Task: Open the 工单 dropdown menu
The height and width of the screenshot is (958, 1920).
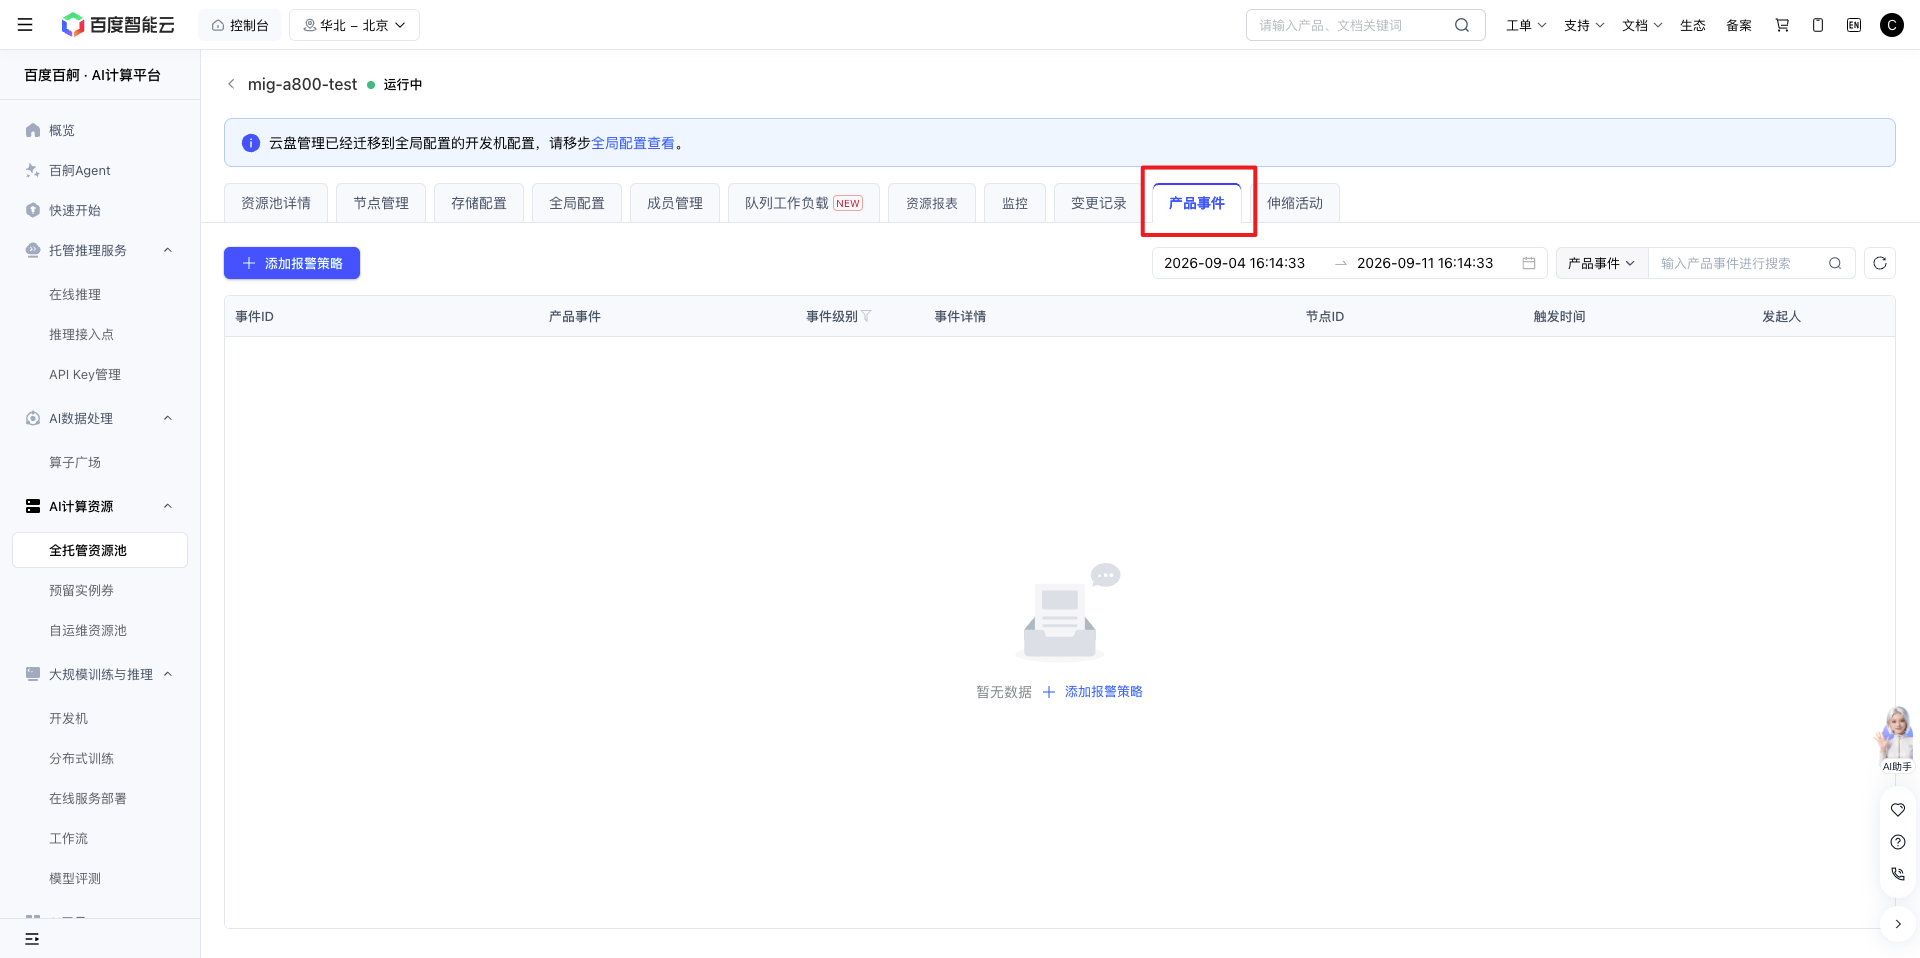Action: (1526, 25)
